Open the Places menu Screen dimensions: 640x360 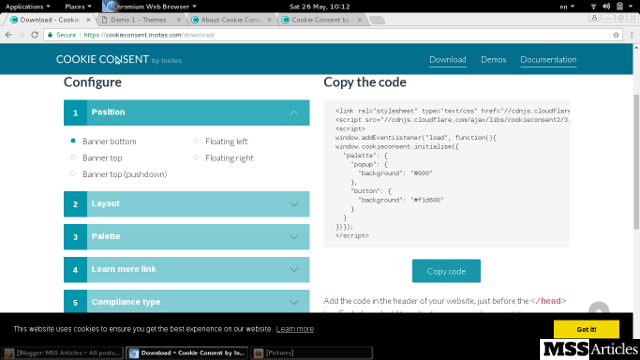[78, 6]
